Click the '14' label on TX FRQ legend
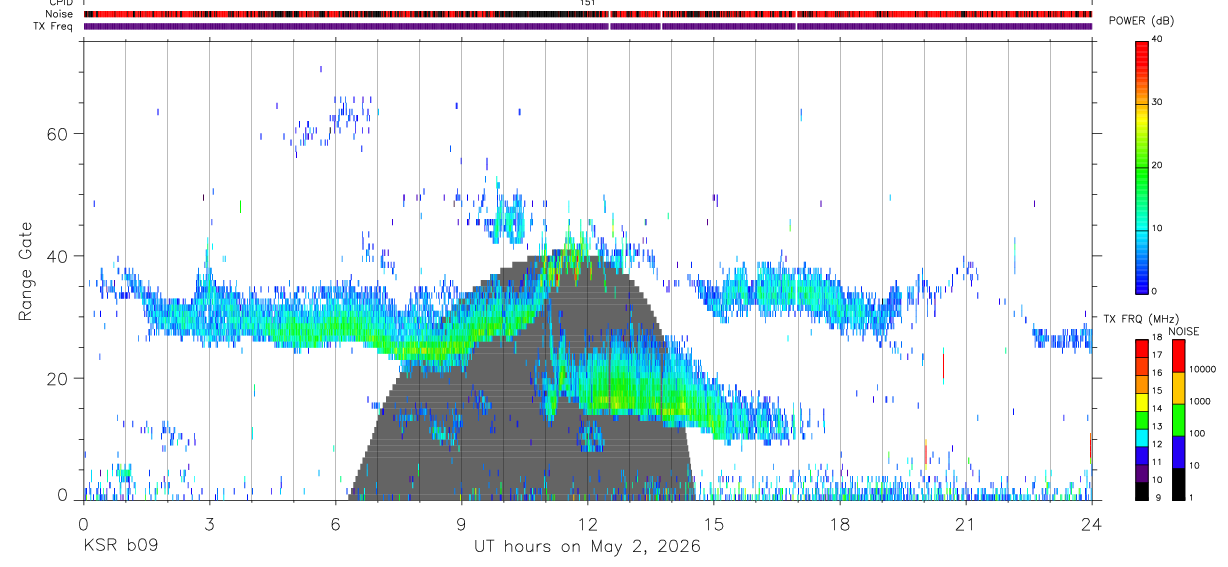This screenshot has width=1228, height=567. point(1156,408)
